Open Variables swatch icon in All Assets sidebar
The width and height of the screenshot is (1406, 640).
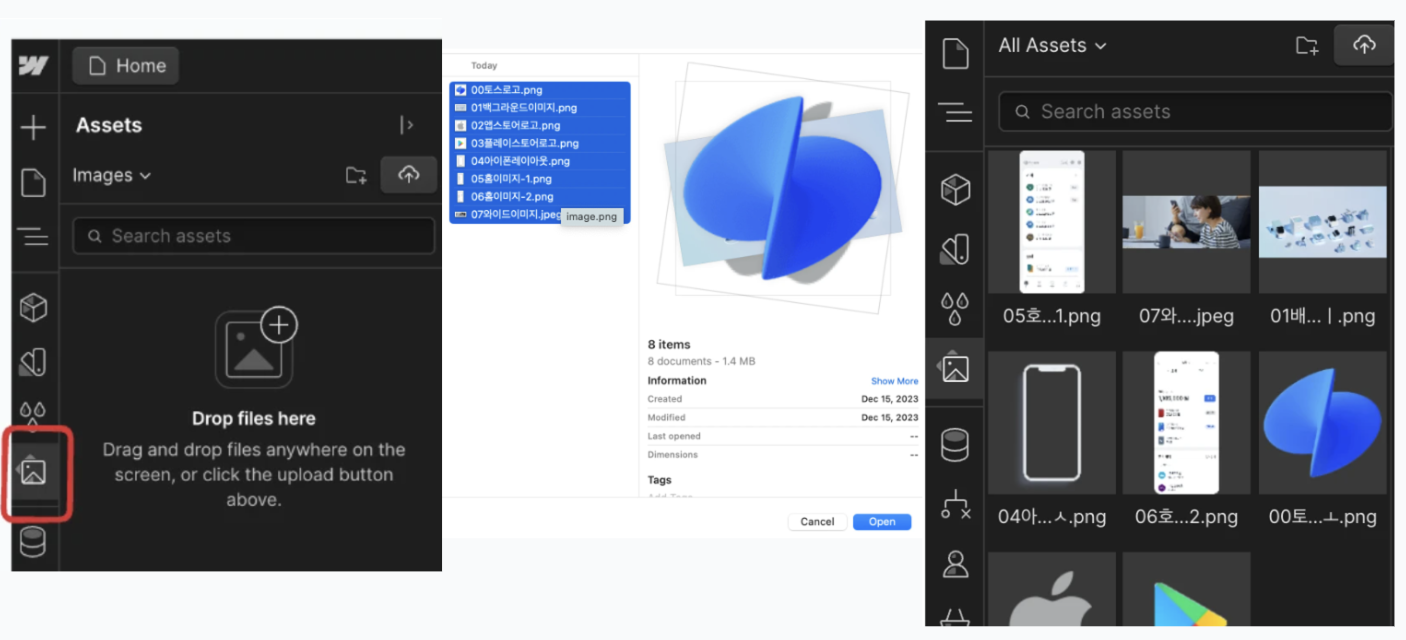click(x=956, y=249)
